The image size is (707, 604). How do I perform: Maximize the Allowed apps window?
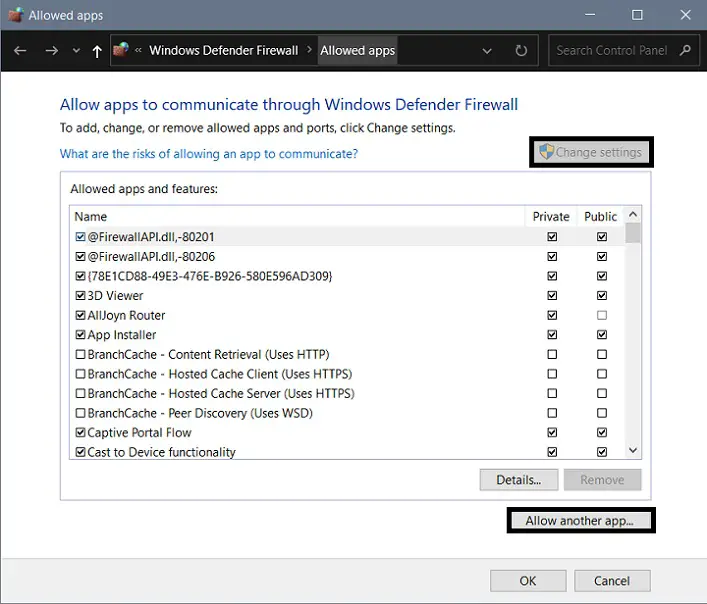(637, 15)
